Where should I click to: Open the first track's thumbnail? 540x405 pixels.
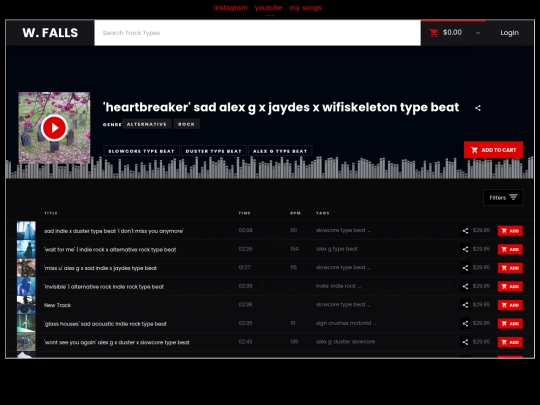click(x=26, y=230)
